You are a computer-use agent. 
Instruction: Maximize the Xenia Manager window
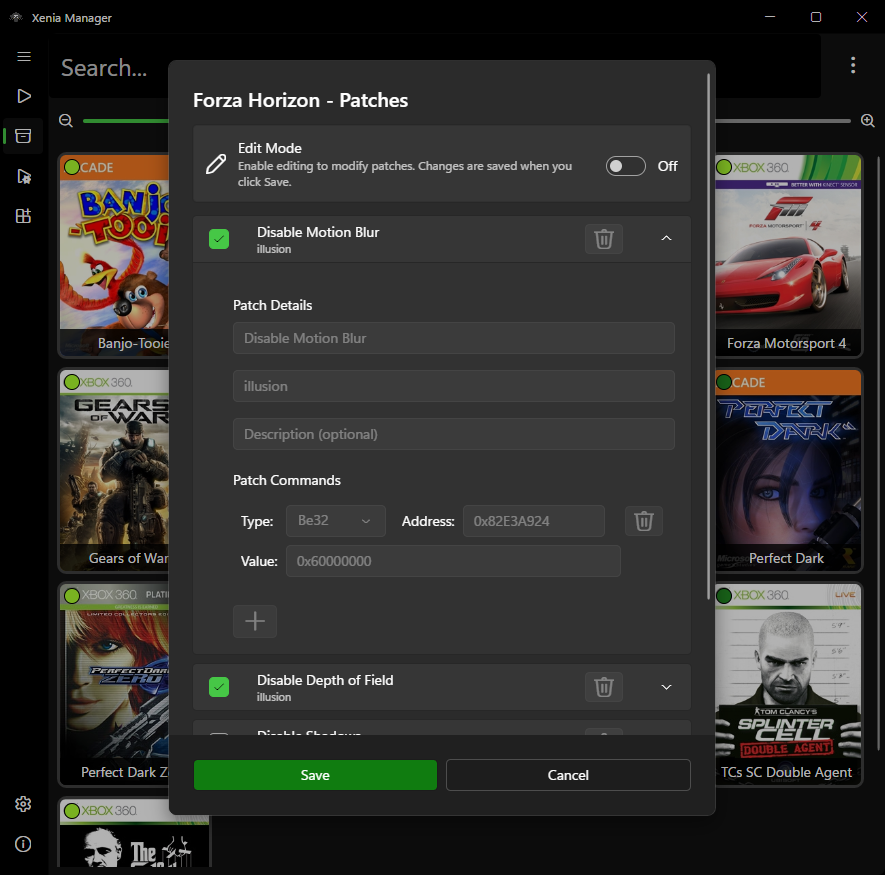point(816,17)
